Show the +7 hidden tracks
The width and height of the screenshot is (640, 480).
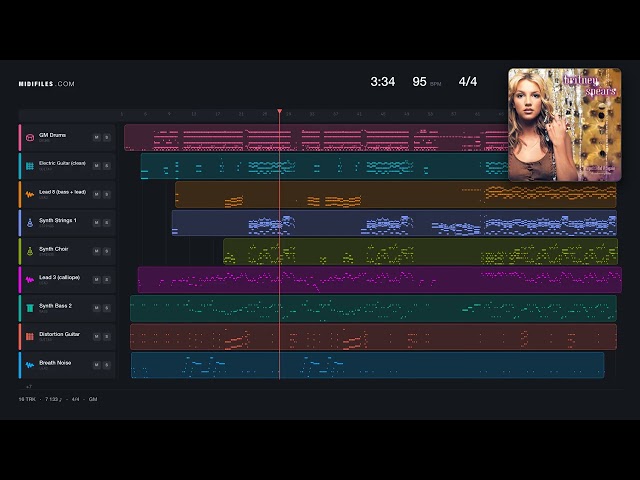(x=29, y=387)
